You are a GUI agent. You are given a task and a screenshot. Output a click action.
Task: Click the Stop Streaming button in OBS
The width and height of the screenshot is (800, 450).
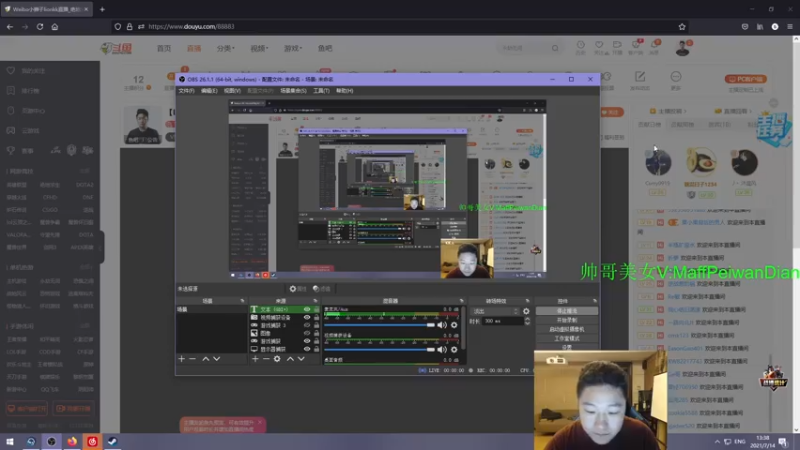(567, 311)
